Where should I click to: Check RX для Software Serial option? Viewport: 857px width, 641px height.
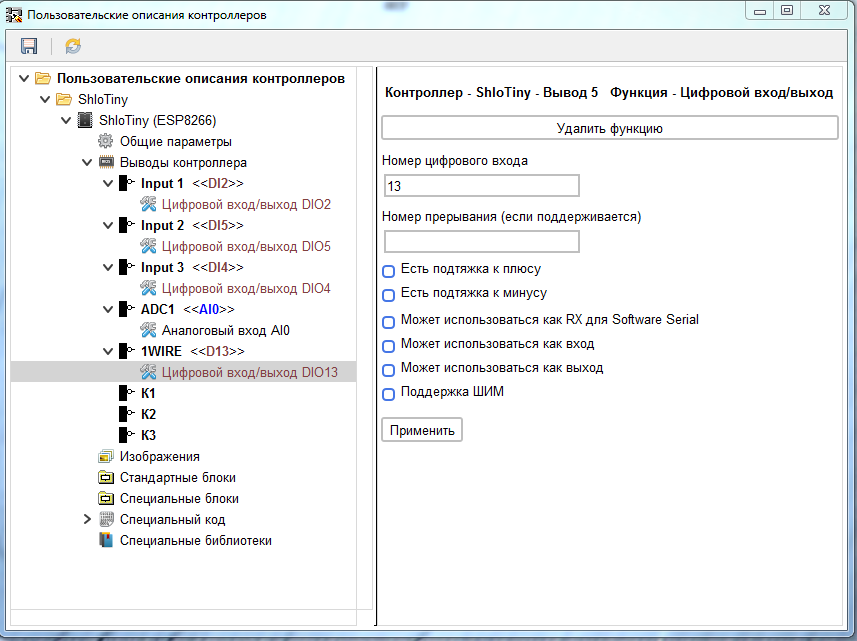click(x=389, y=322)
